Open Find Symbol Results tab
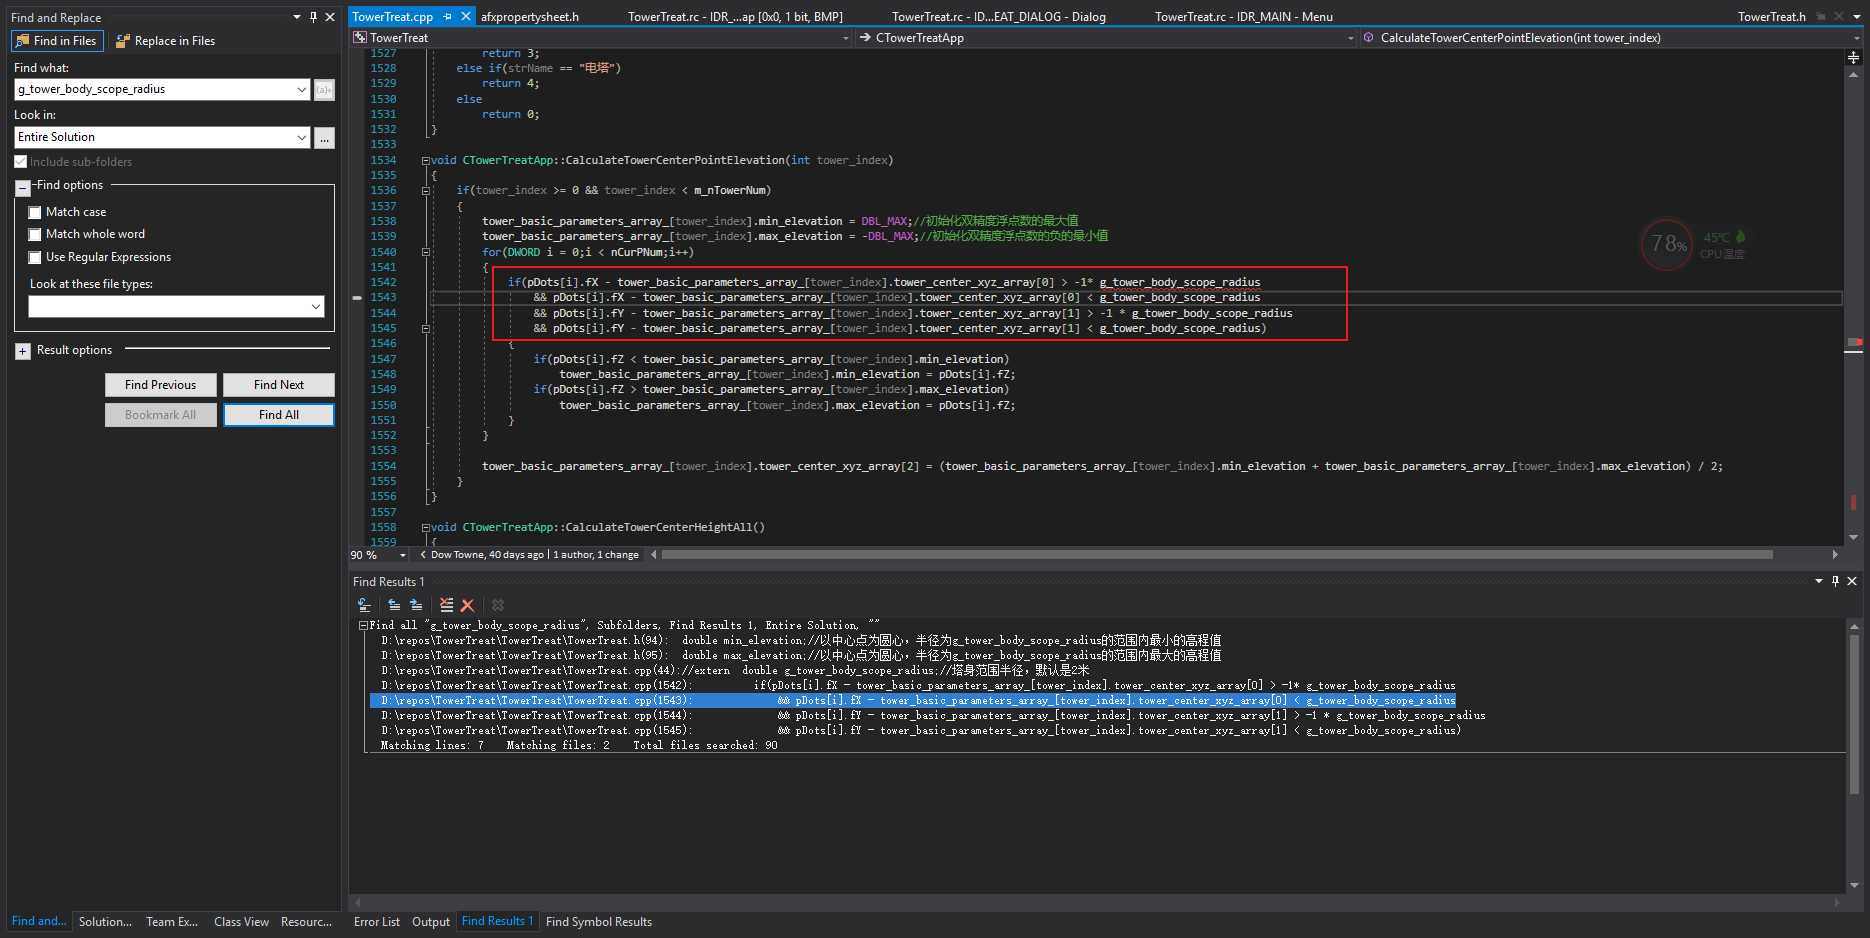1870x938 pixels. pos(599,922)
